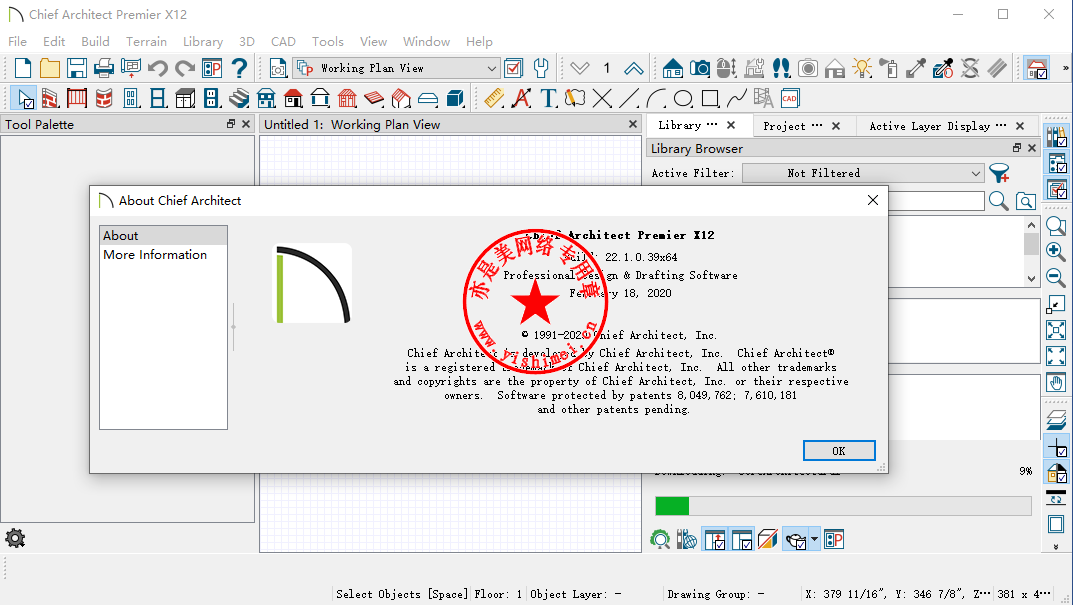Select the Text tool T icon
This screenshot has width=1073, height=605.
coord(548,99)
